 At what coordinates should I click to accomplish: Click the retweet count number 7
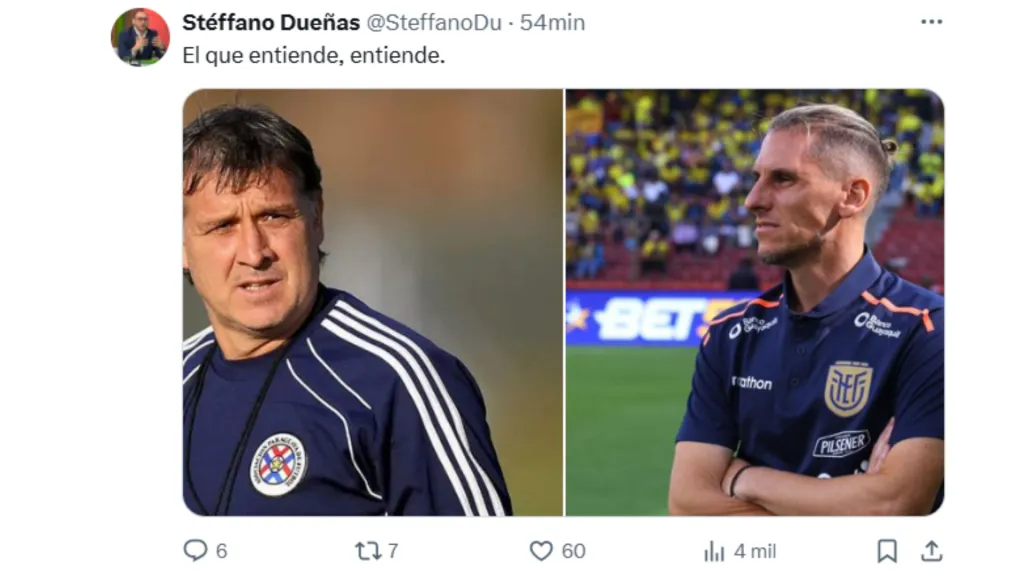click(x=393, y=551)
